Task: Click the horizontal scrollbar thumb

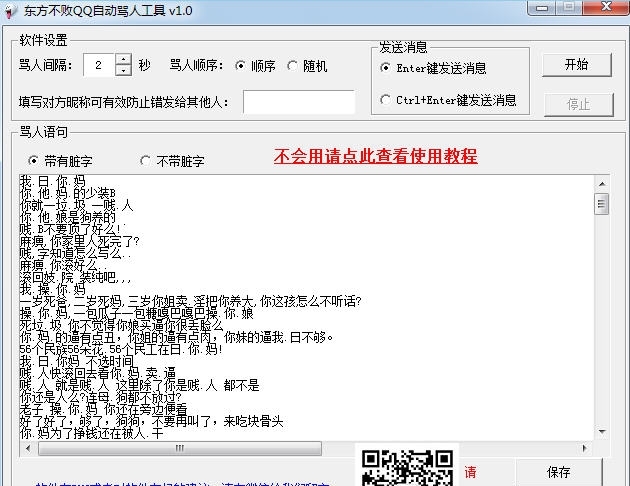Action: pyautogui.click(x=180, y=448)
